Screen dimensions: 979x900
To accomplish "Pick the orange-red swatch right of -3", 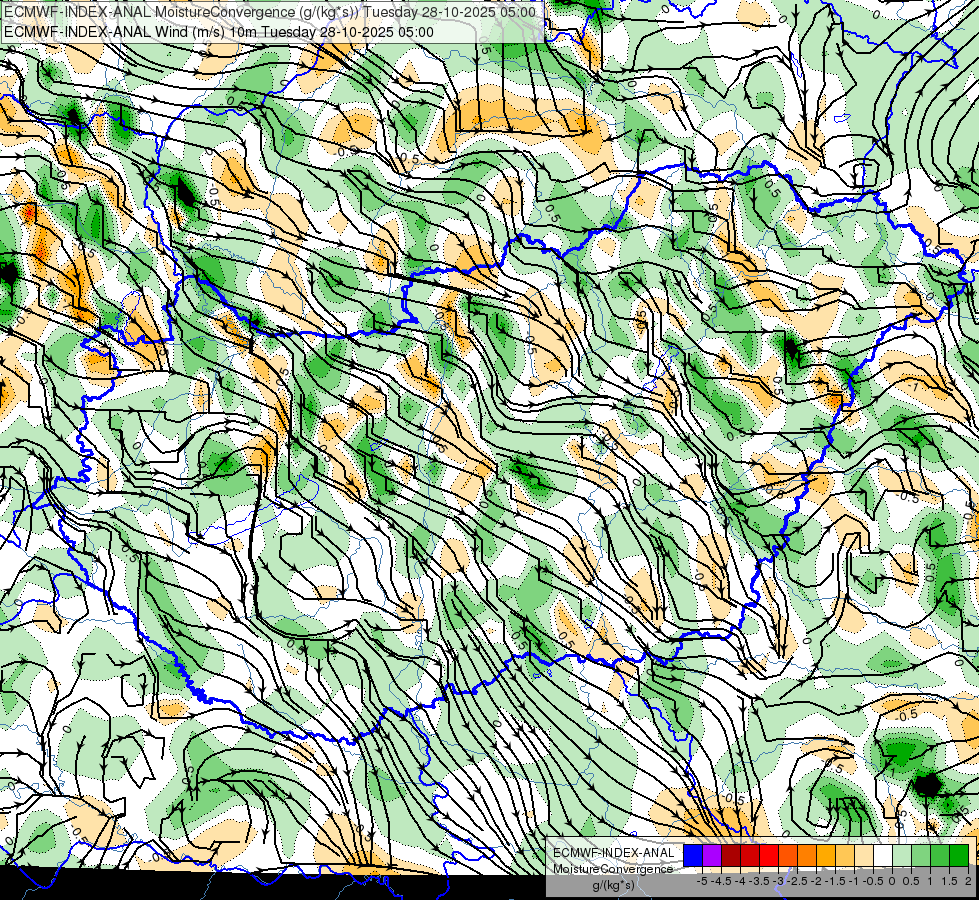I will [x=788, y=855].
